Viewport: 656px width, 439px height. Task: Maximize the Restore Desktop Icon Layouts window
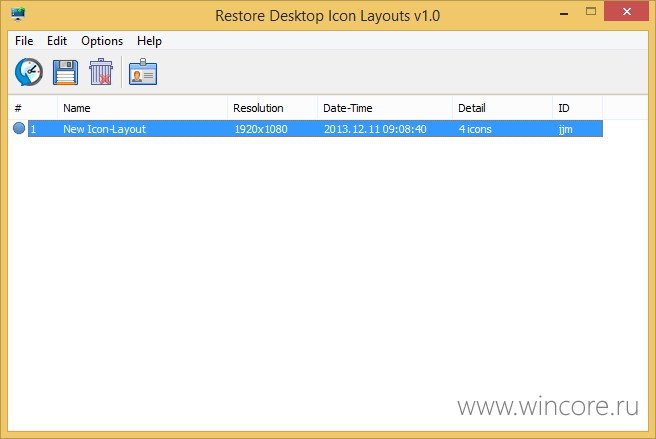tap(591, 12)
